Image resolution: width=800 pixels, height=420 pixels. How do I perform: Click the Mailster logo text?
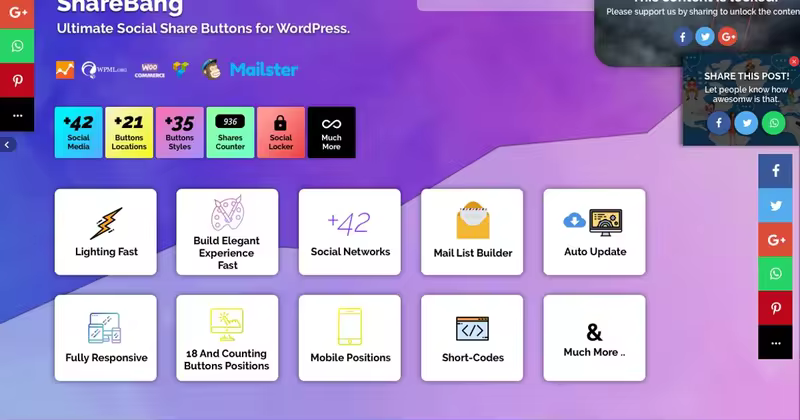pyautogui.click(x=264, y=69)
